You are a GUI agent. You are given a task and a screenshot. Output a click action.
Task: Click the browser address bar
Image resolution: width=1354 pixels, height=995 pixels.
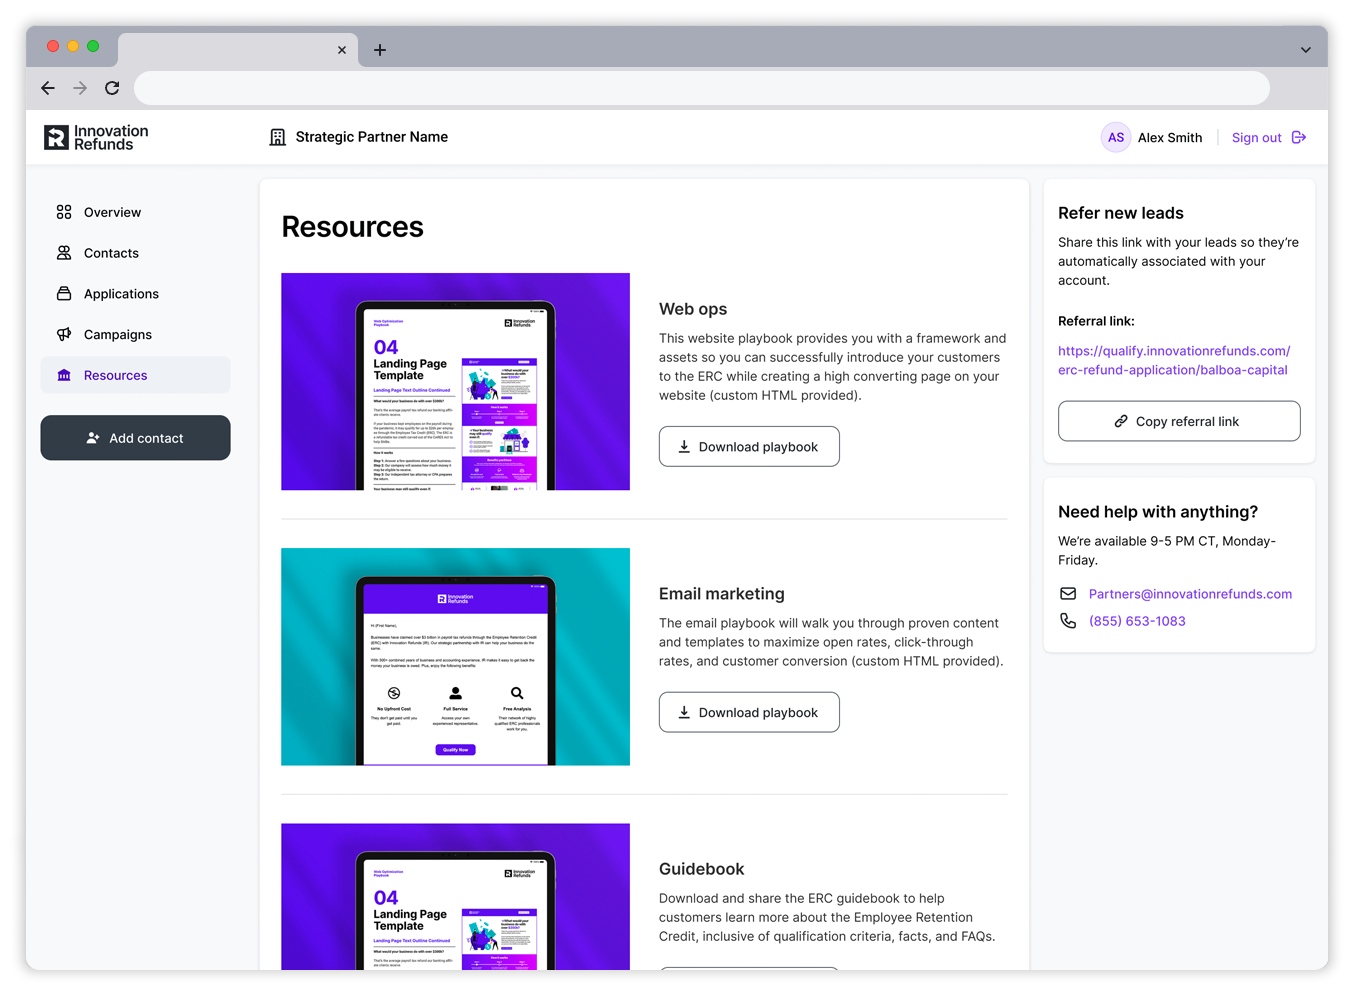[x=700, y=88]
